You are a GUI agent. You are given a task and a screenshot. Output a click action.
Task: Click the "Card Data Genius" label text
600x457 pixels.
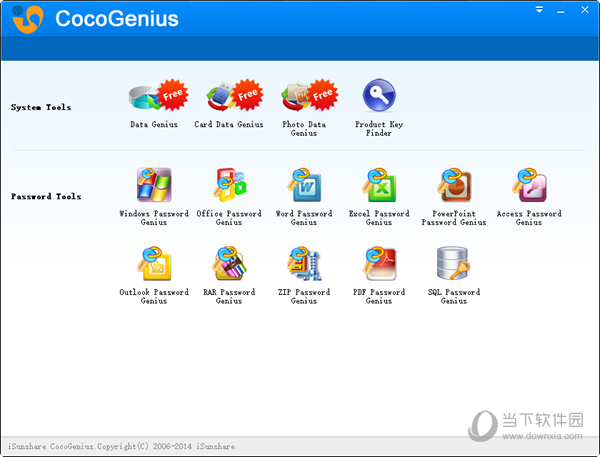click(x=229, y=124)
